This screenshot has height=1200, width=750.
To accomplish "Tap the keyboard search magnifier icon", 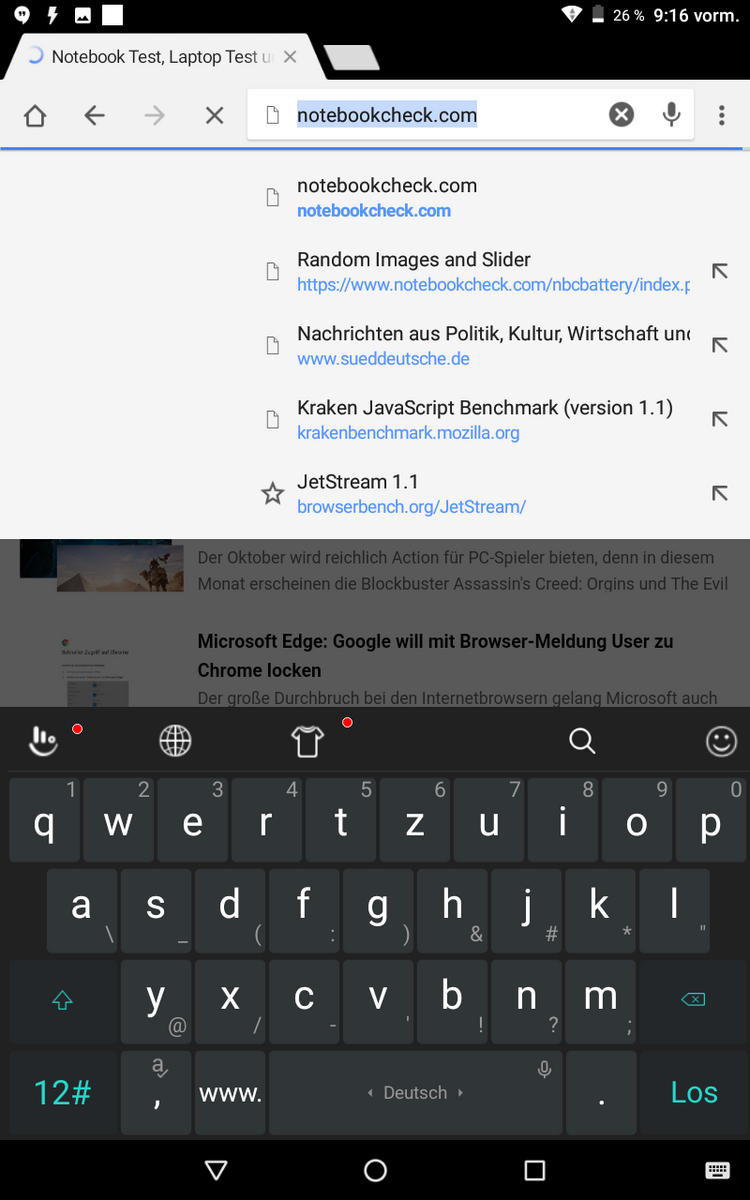I will (x=582, y=741).
